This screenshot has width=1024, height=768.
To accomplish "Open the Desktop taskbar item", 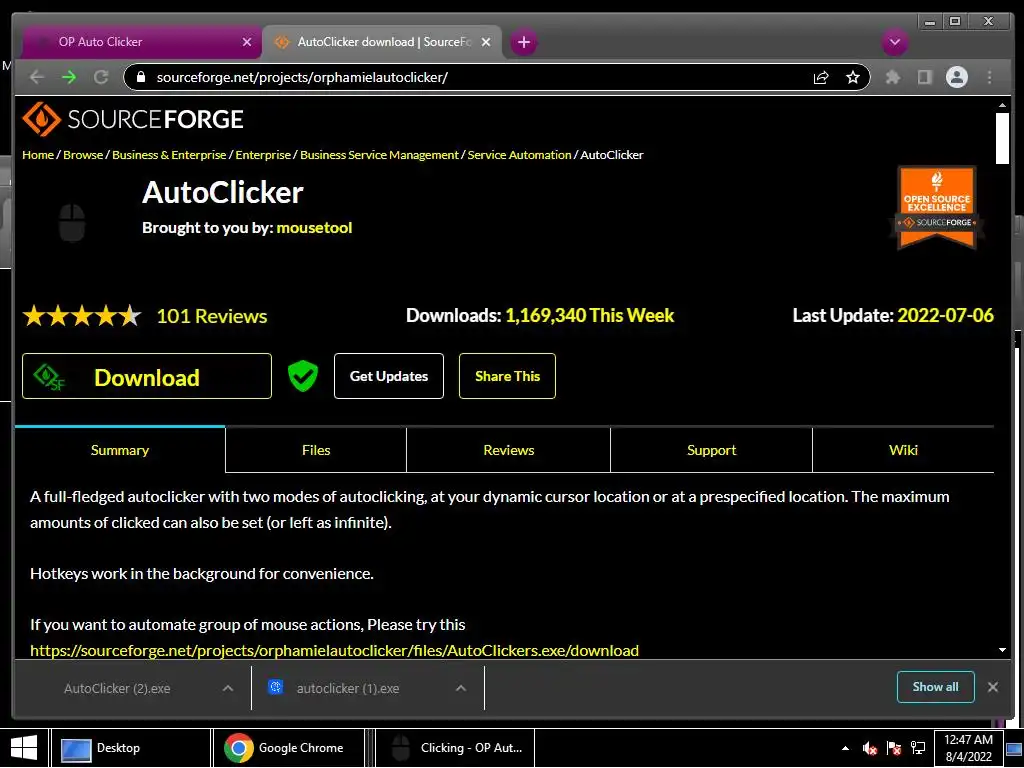I will coord(131,748).
